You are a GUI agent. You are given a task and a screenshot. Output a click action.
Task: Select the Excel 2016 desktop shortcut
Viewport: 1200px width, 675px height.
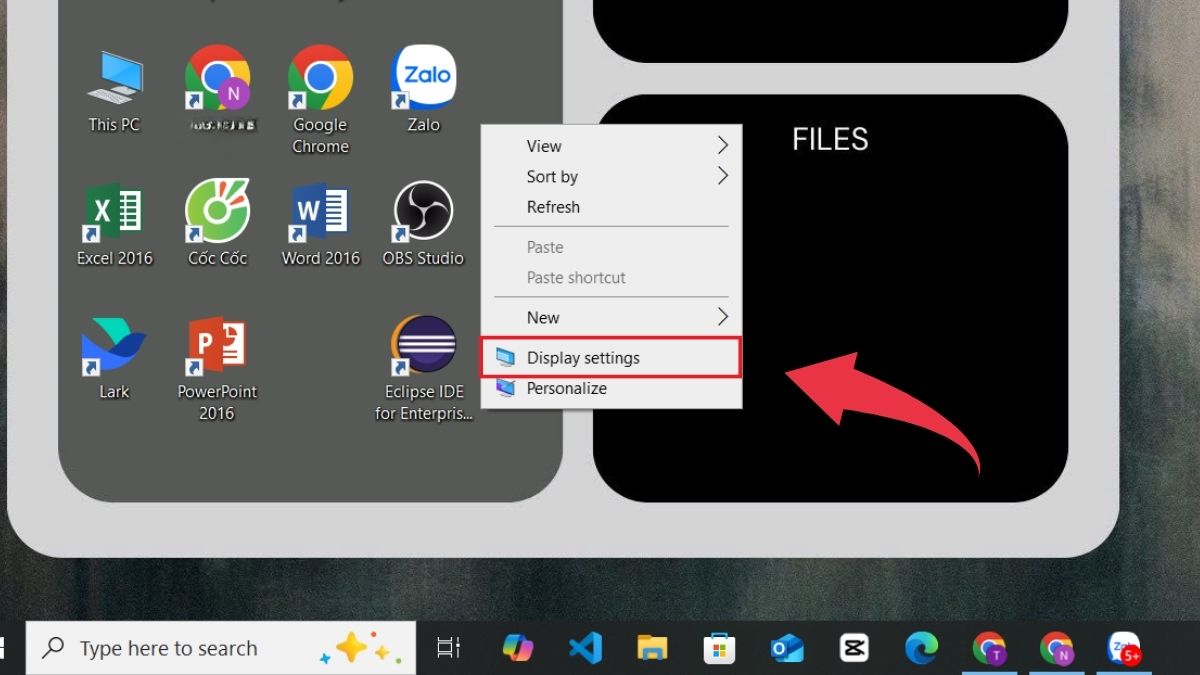coord(114,225)
